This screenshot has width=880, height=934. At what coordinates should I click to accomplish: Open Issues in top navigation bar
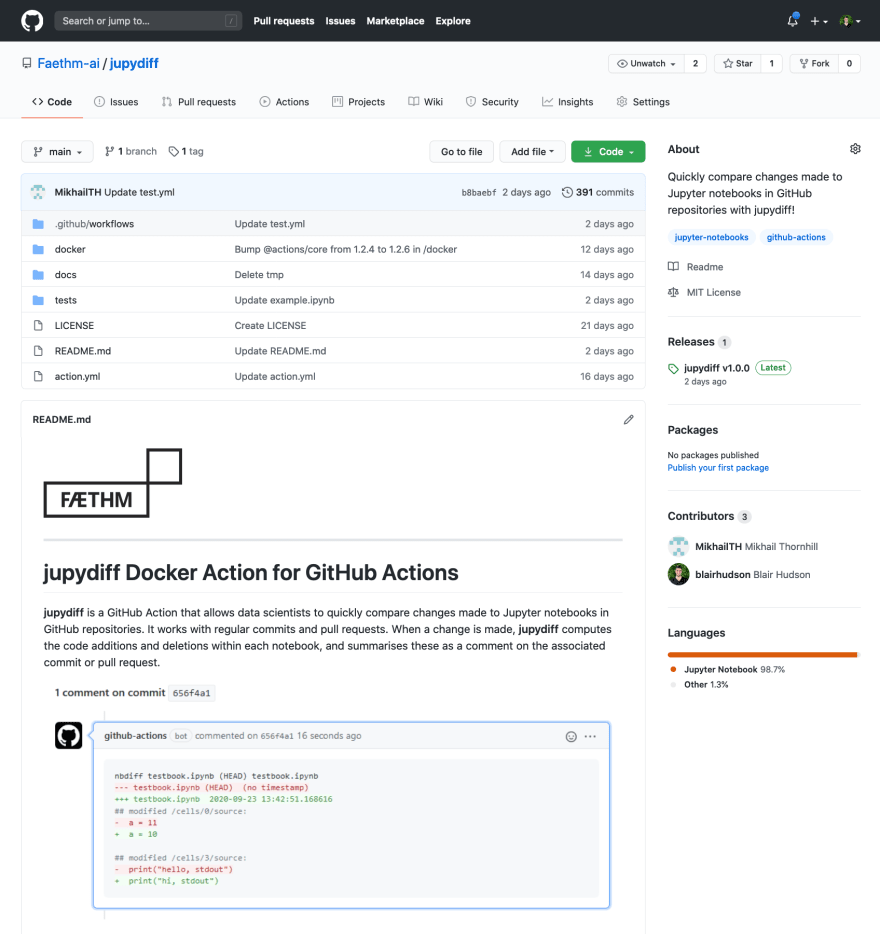click(340, 21)
